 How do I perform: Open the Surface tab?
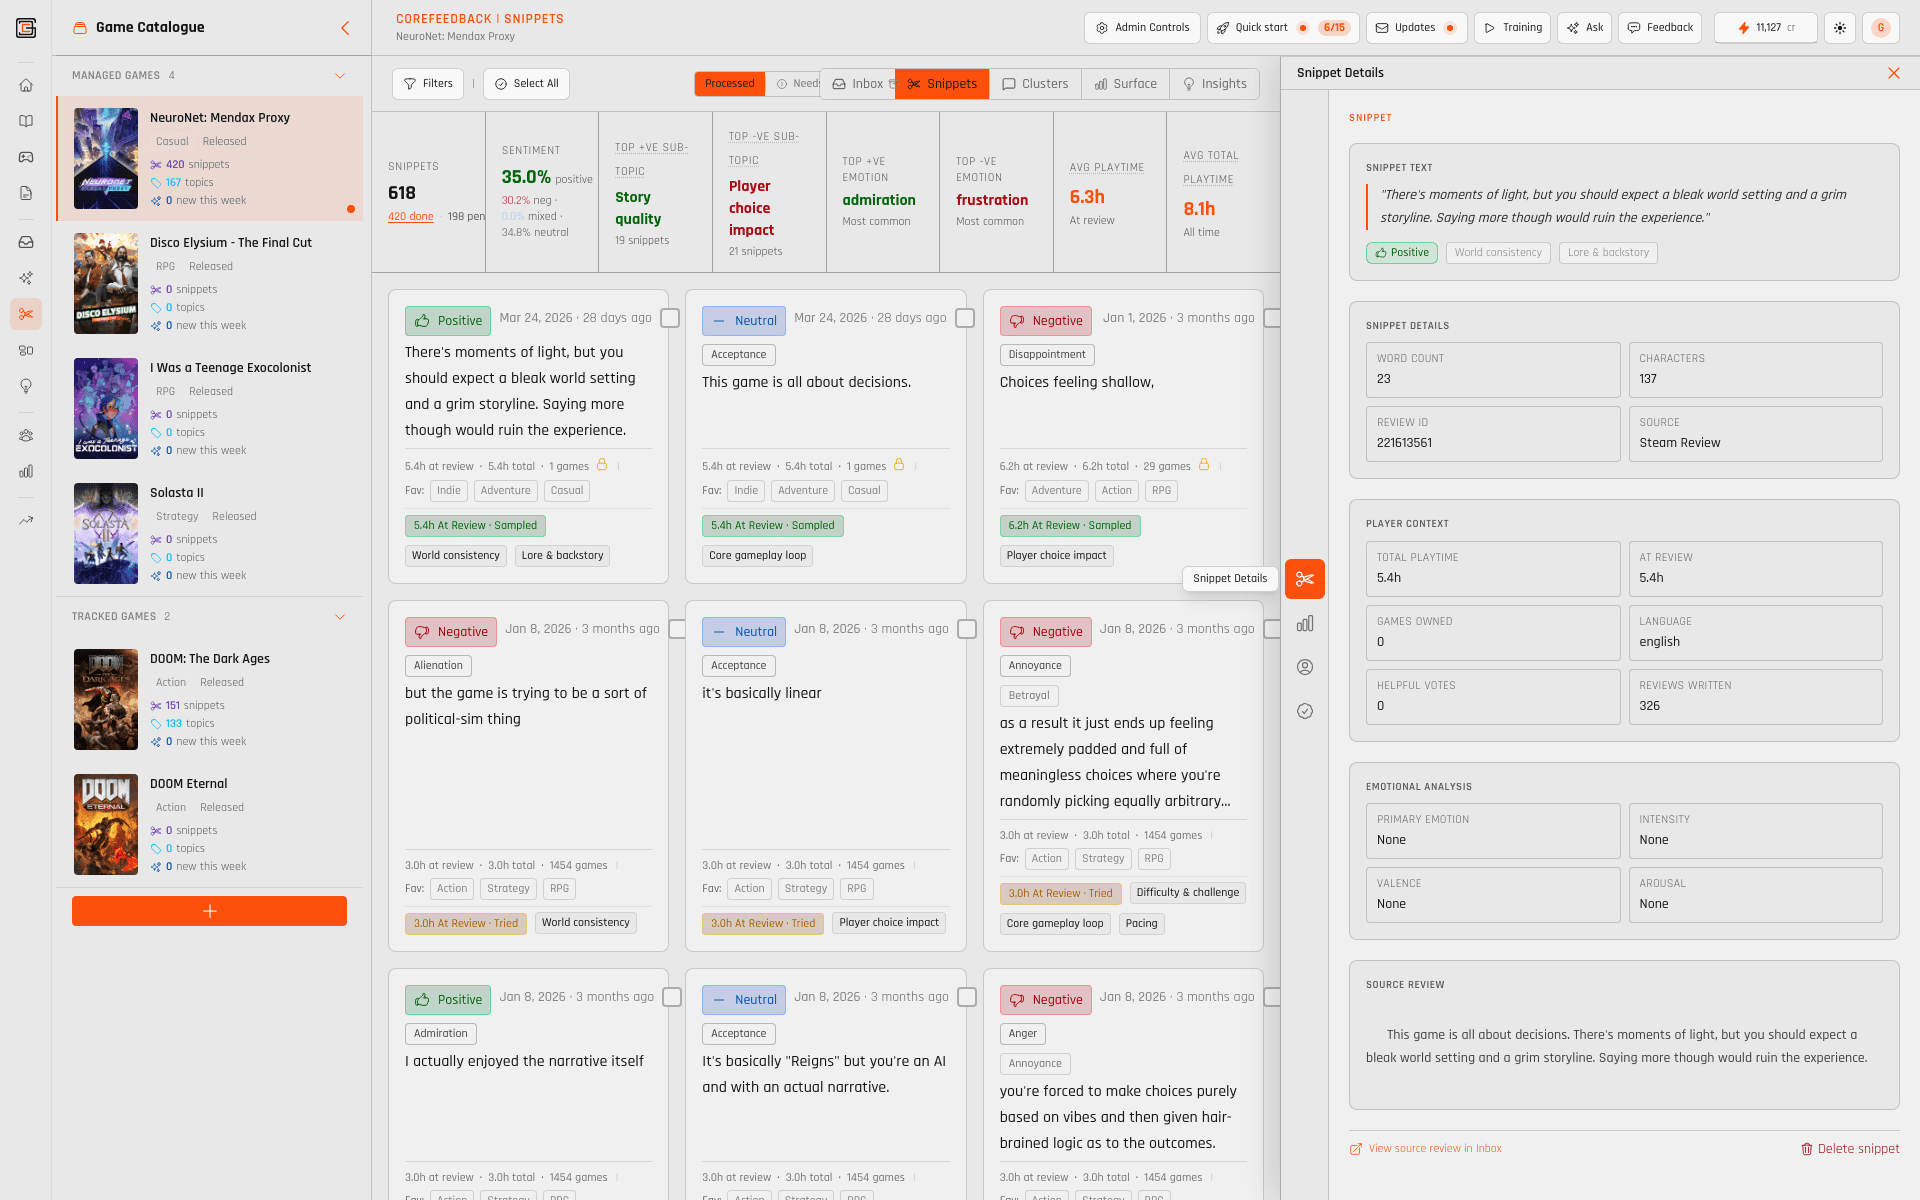coord(1125,84)
